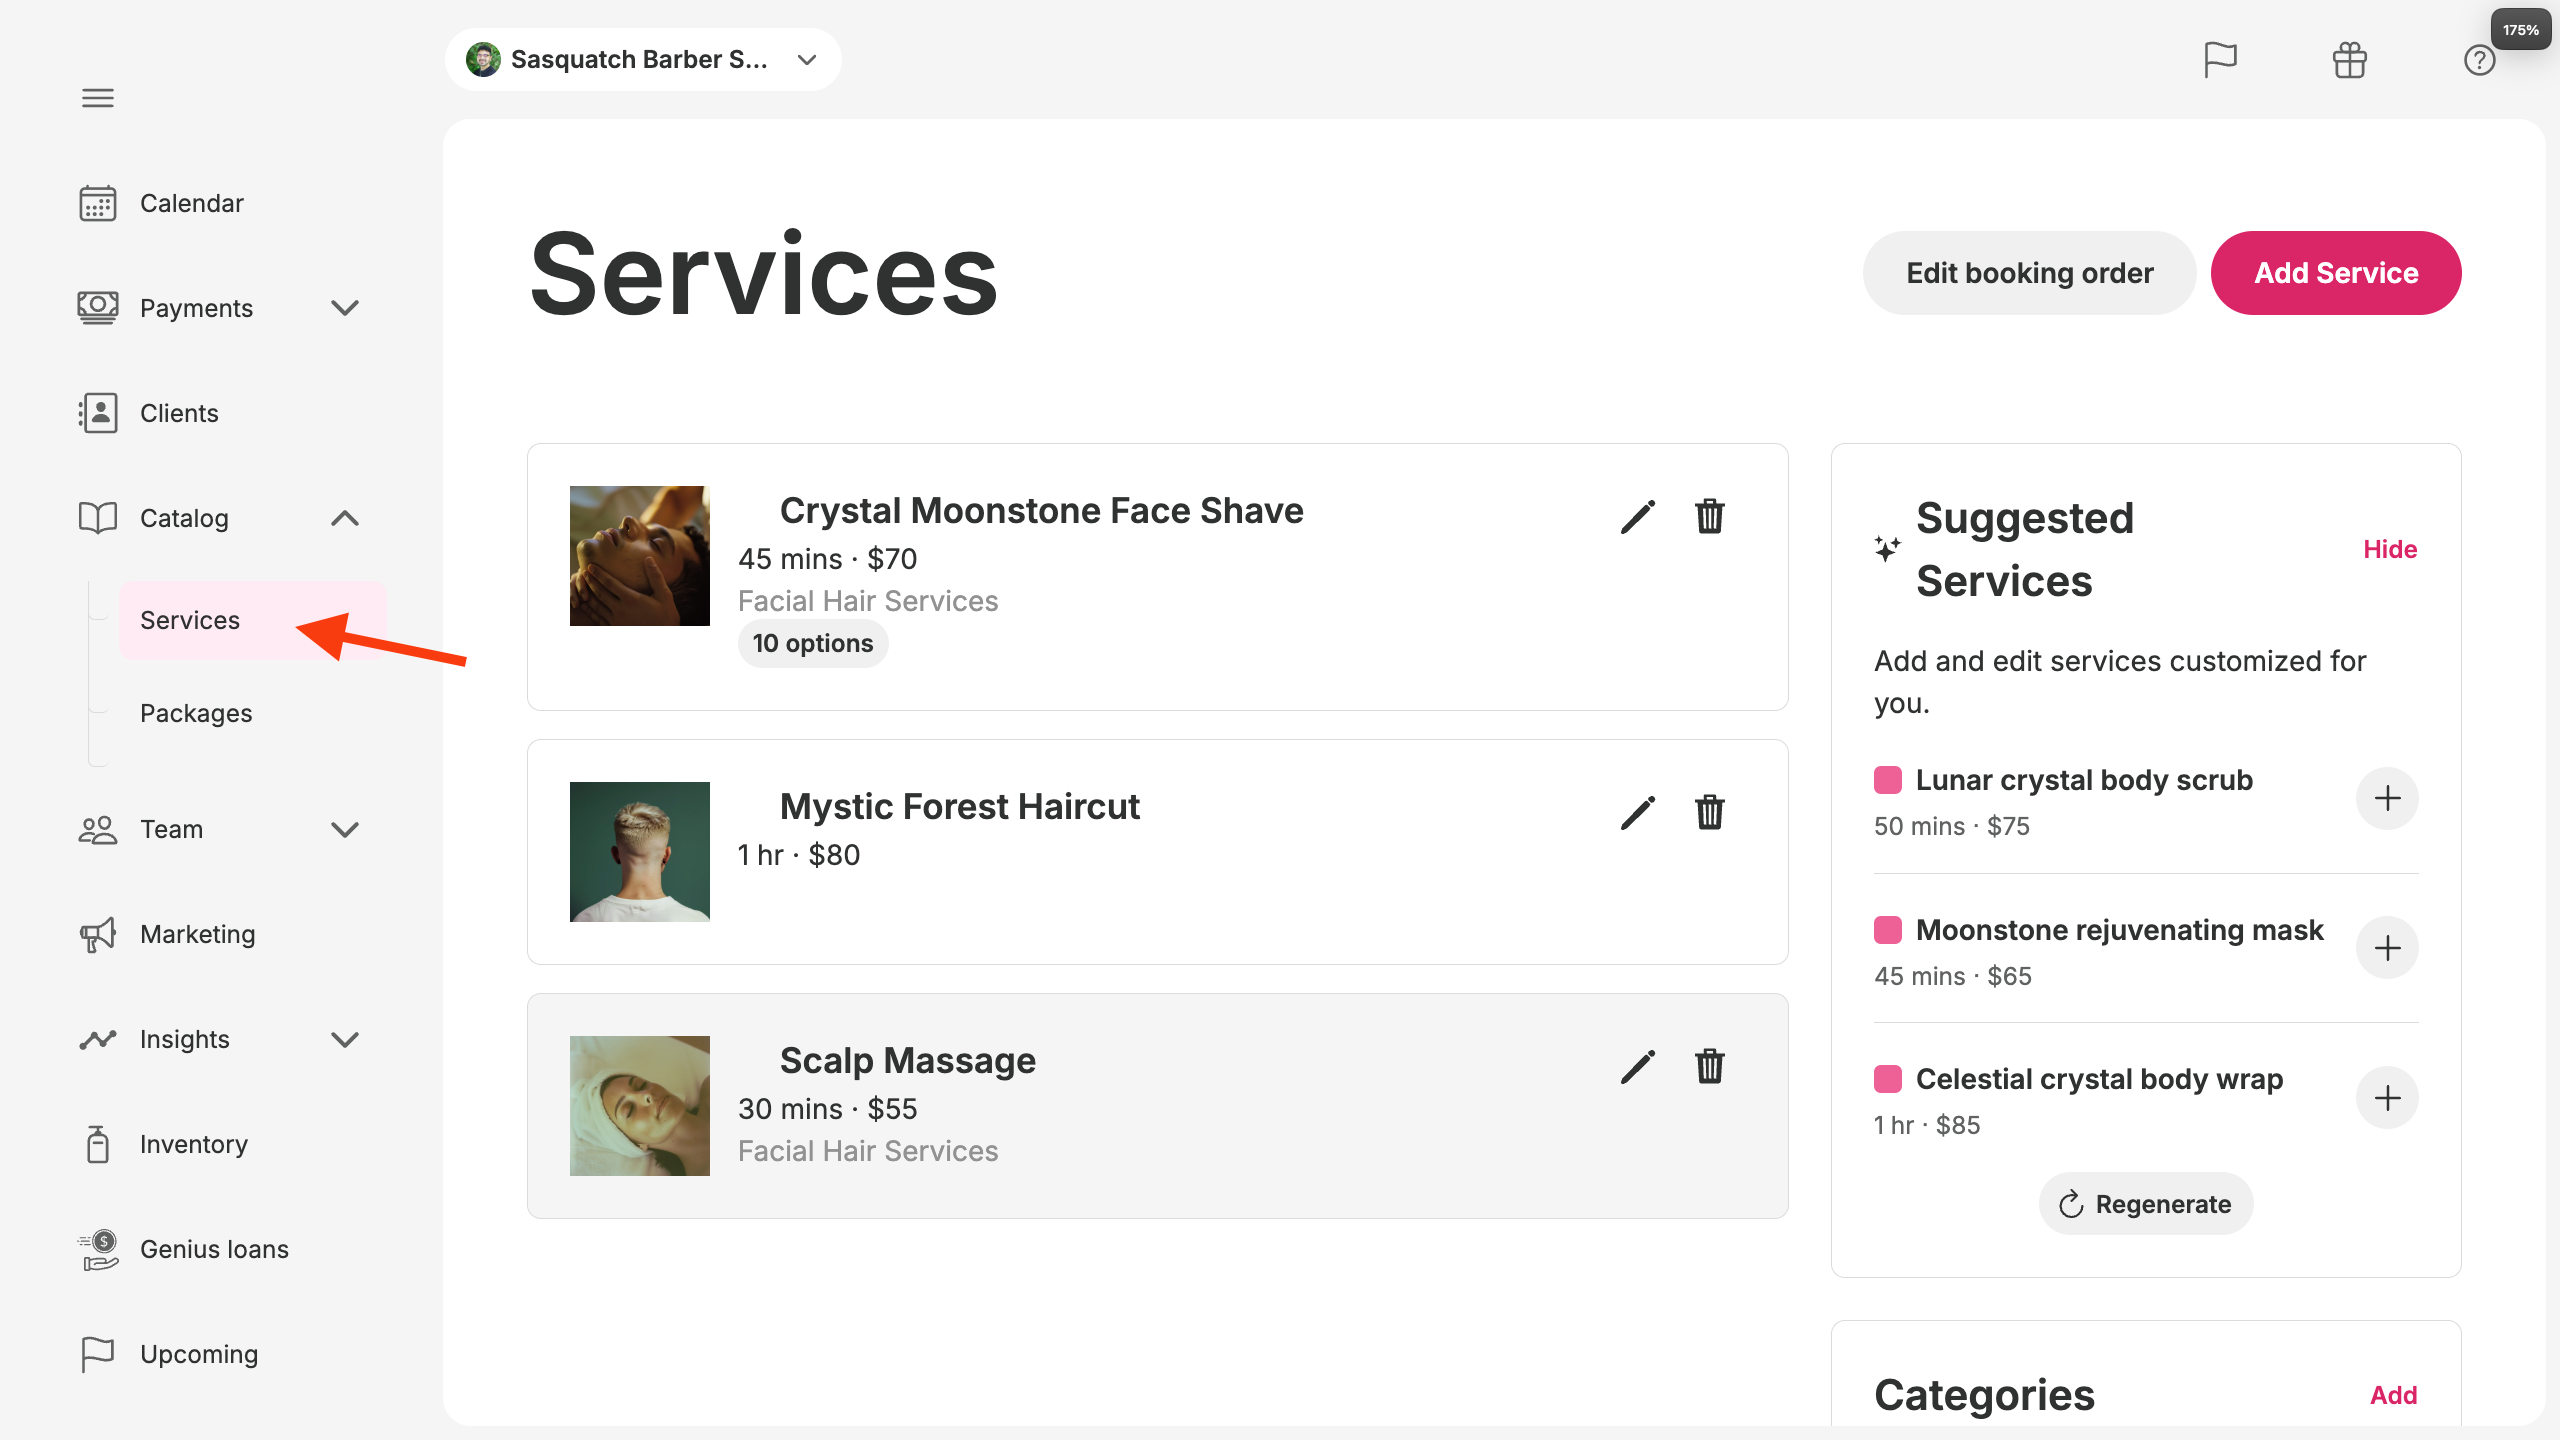
Task: Collapse the Catalog section chevron
Action: pos(345,518)
